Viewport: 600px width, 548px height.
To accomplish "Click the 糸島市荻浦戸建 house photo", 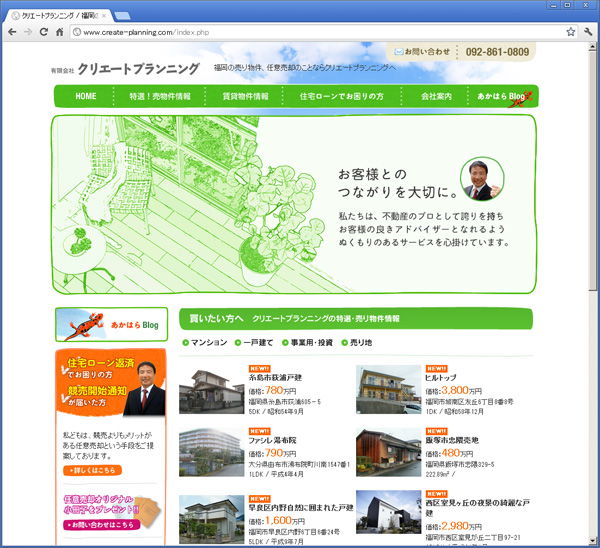I will [212, 389].
